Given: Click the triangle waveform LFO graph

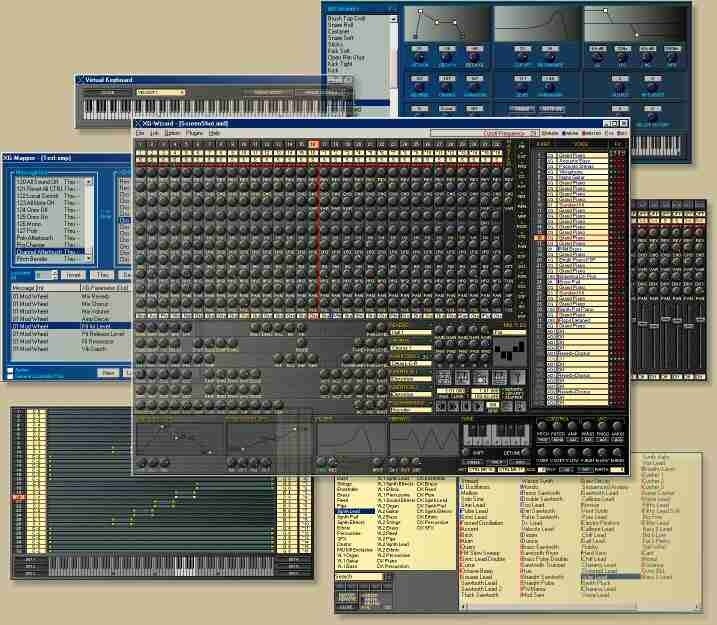Looking at the screenshot, I should [352, 440].
